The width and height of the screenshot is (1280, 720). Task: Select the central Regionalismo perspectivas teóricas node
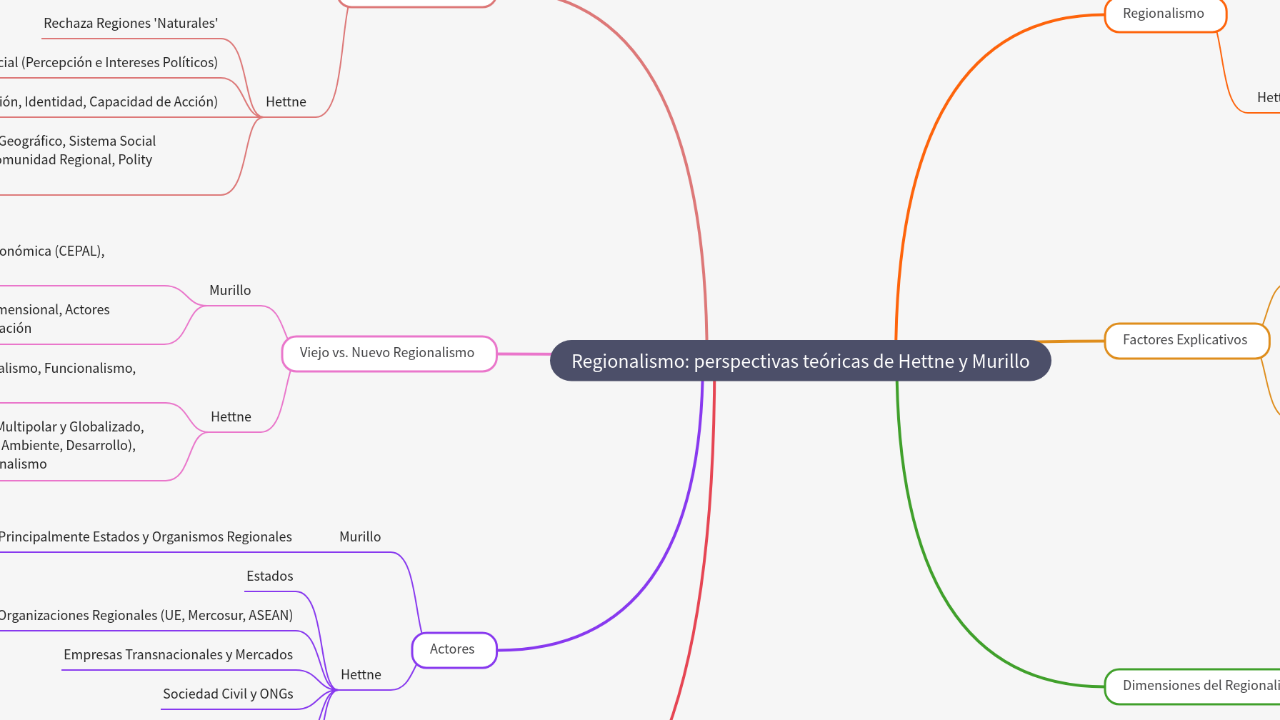coord(800,361)
